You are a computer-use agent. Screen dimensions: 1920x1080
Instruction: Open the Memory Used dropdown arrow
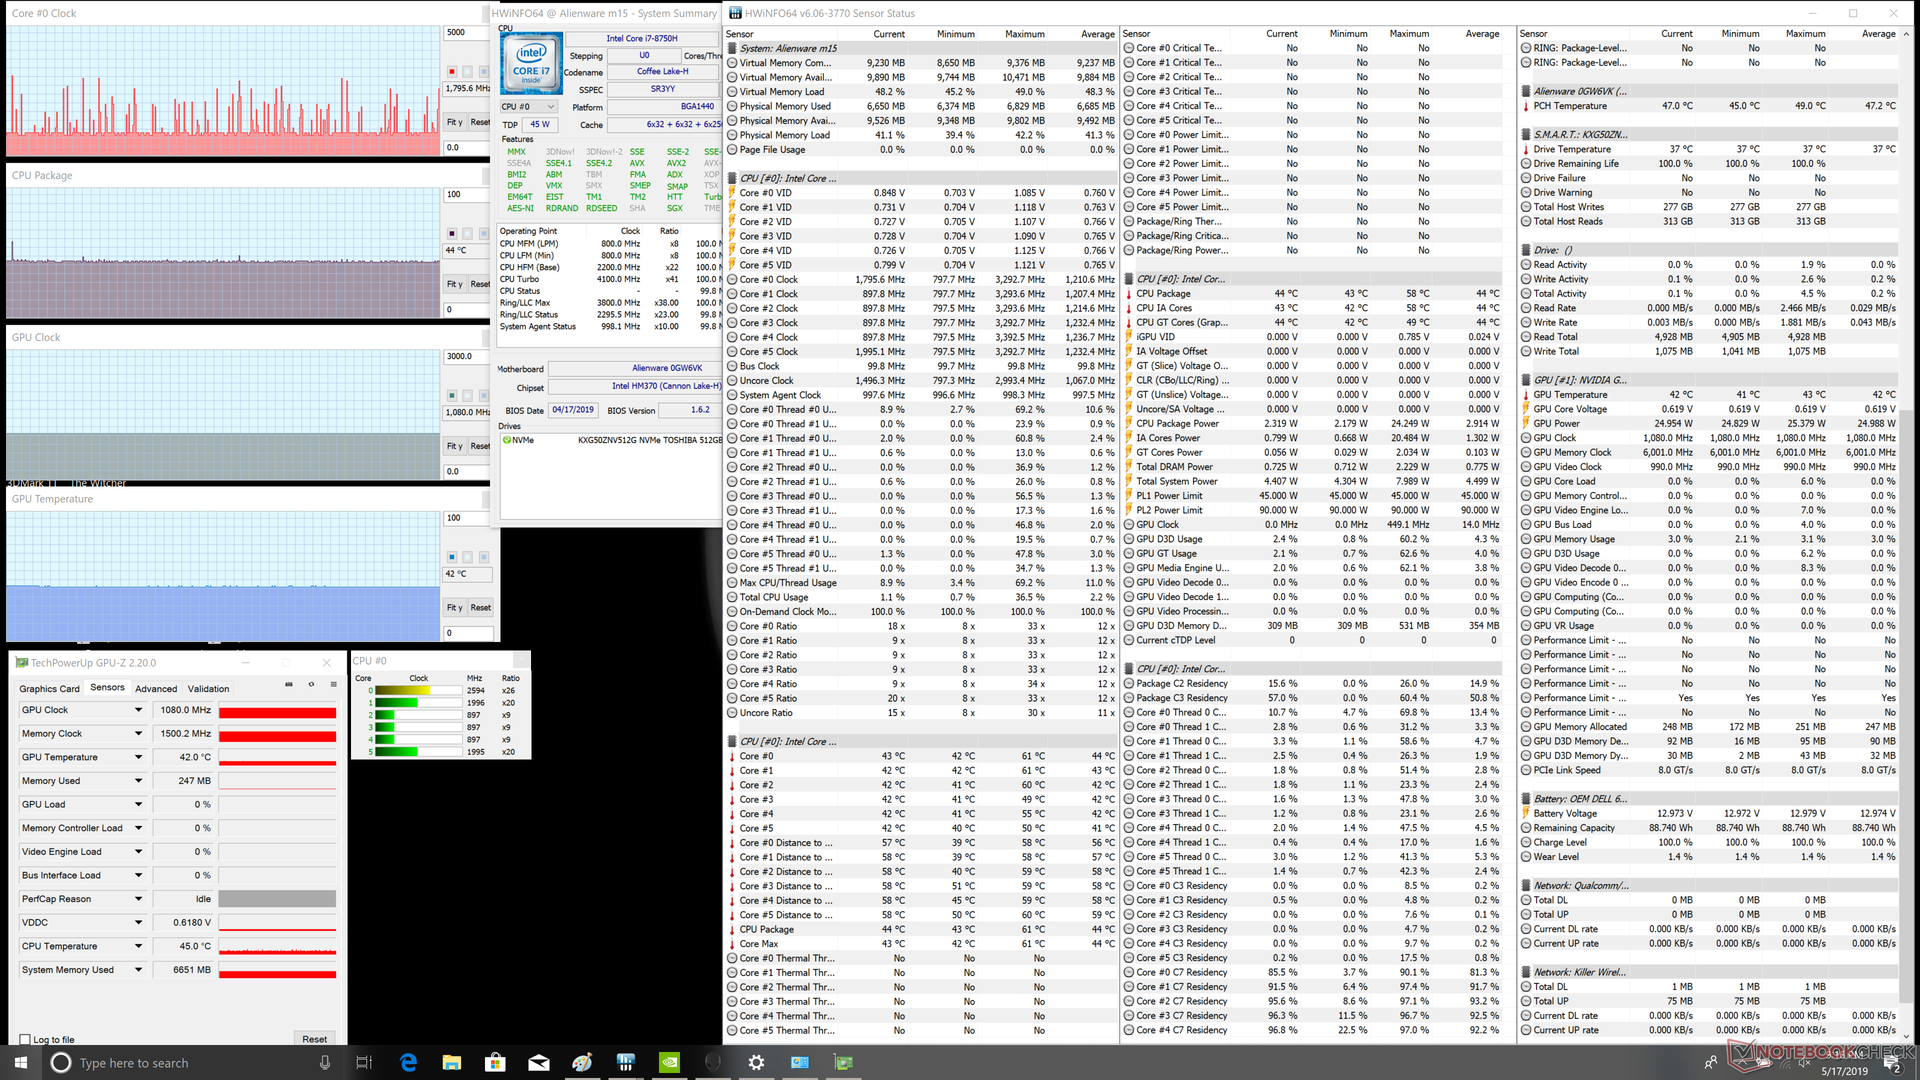point(138,781)
